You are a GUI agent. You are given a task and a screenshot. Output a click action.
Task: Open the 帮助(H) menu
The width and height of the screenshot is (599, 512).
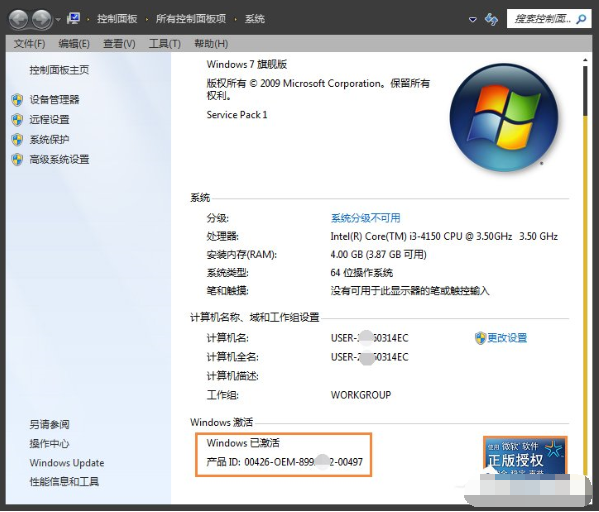(x=211, y=44)
